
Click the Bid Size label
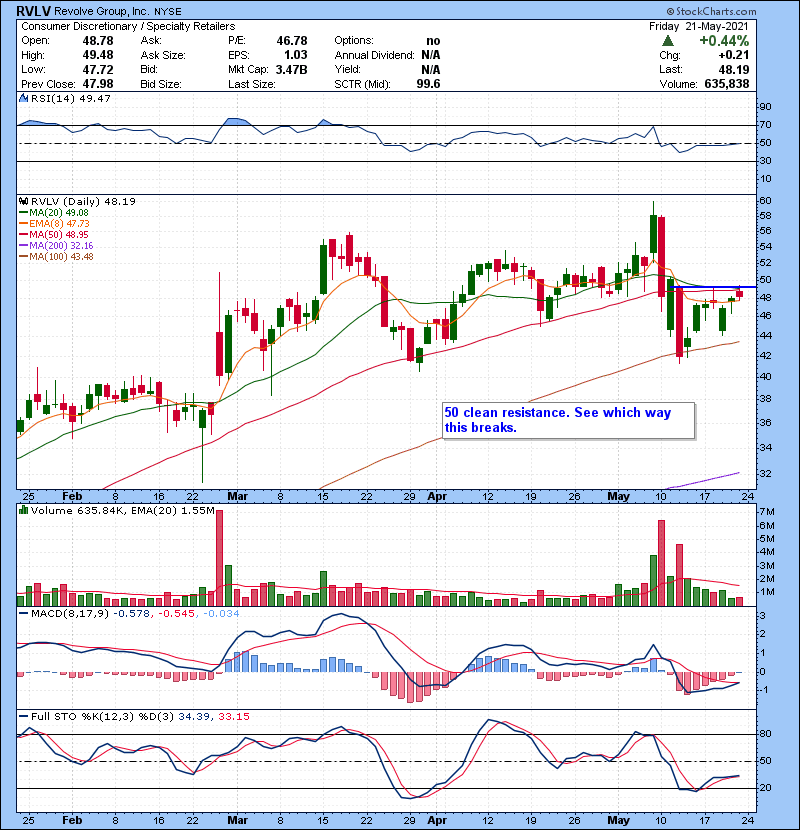tap(161, 84)
